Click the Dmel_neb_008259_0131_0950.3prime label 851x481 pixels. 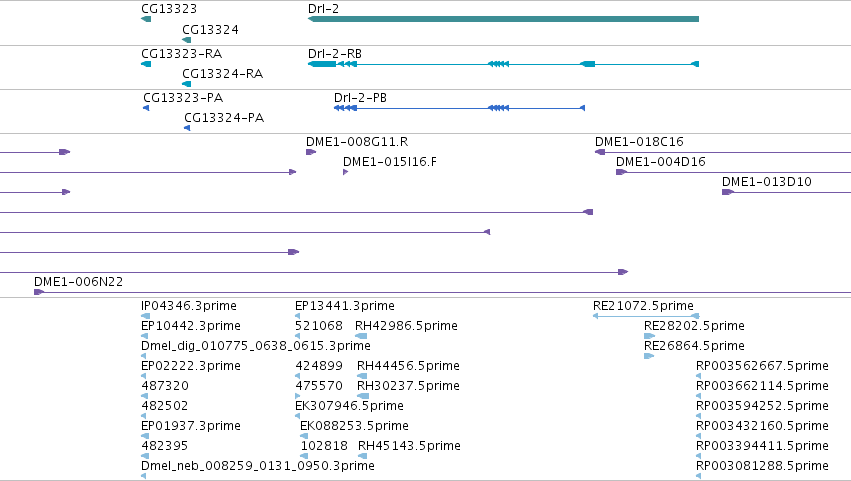(258, 465)
